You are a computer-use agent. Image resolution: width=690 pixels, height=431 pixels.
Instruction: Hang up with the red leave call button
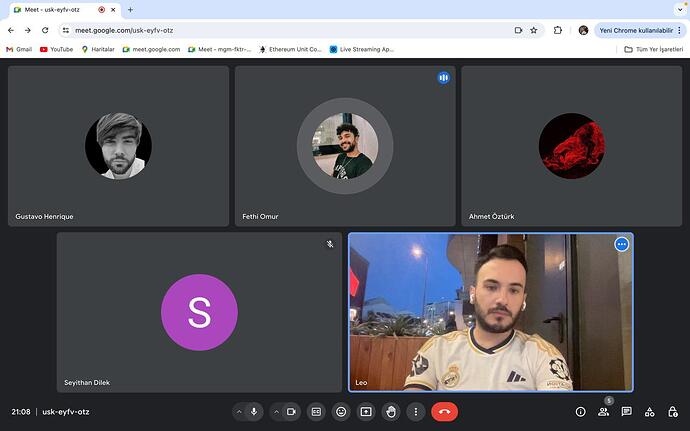444,412
